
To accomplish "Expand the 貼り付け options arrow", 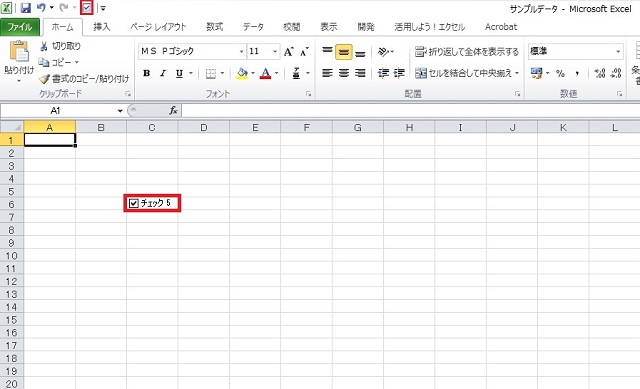I will pos(19,81).
